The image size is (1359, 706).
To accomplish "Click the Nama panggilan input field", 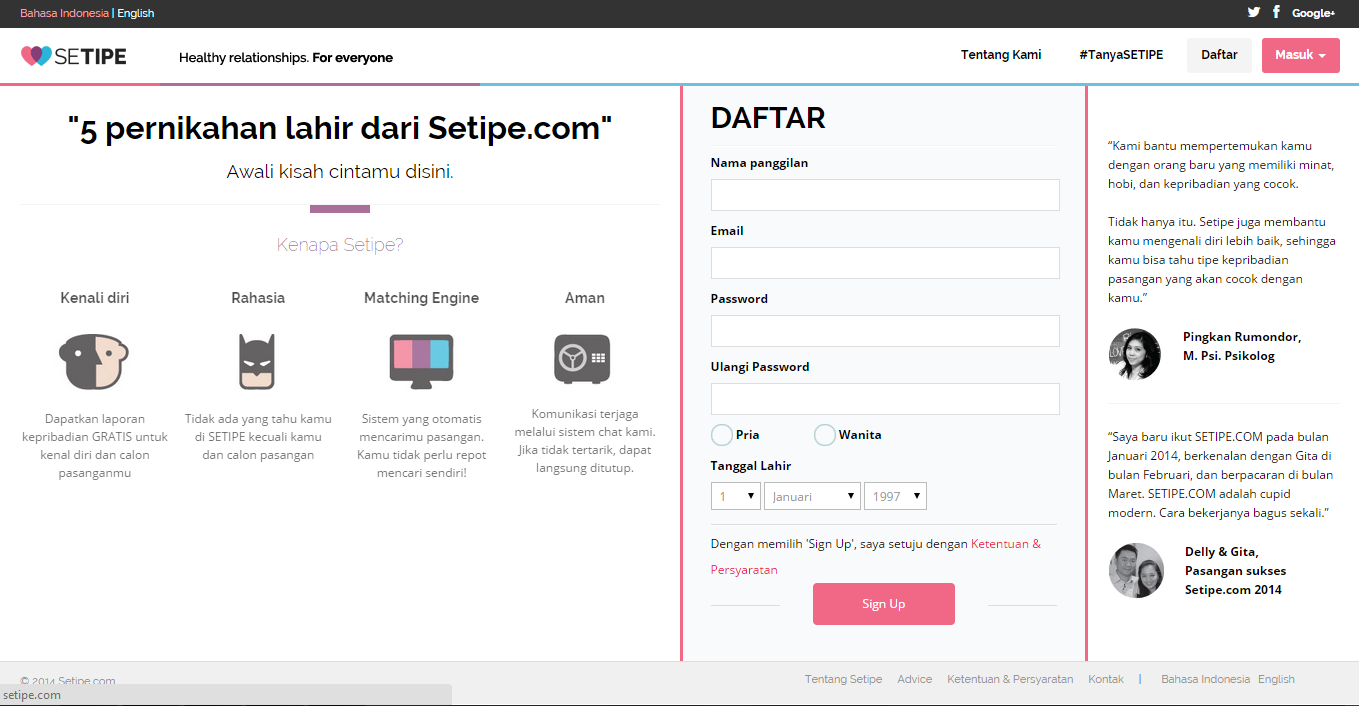I will (885, 195).
